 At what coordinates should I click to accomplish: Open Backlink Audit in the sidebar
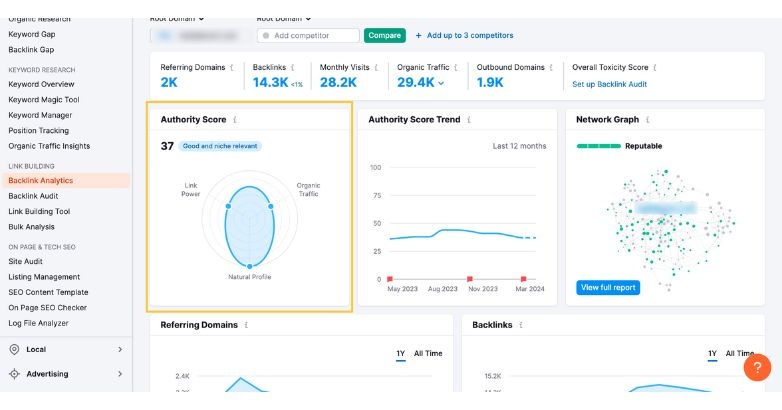click(x=34, y=196)
